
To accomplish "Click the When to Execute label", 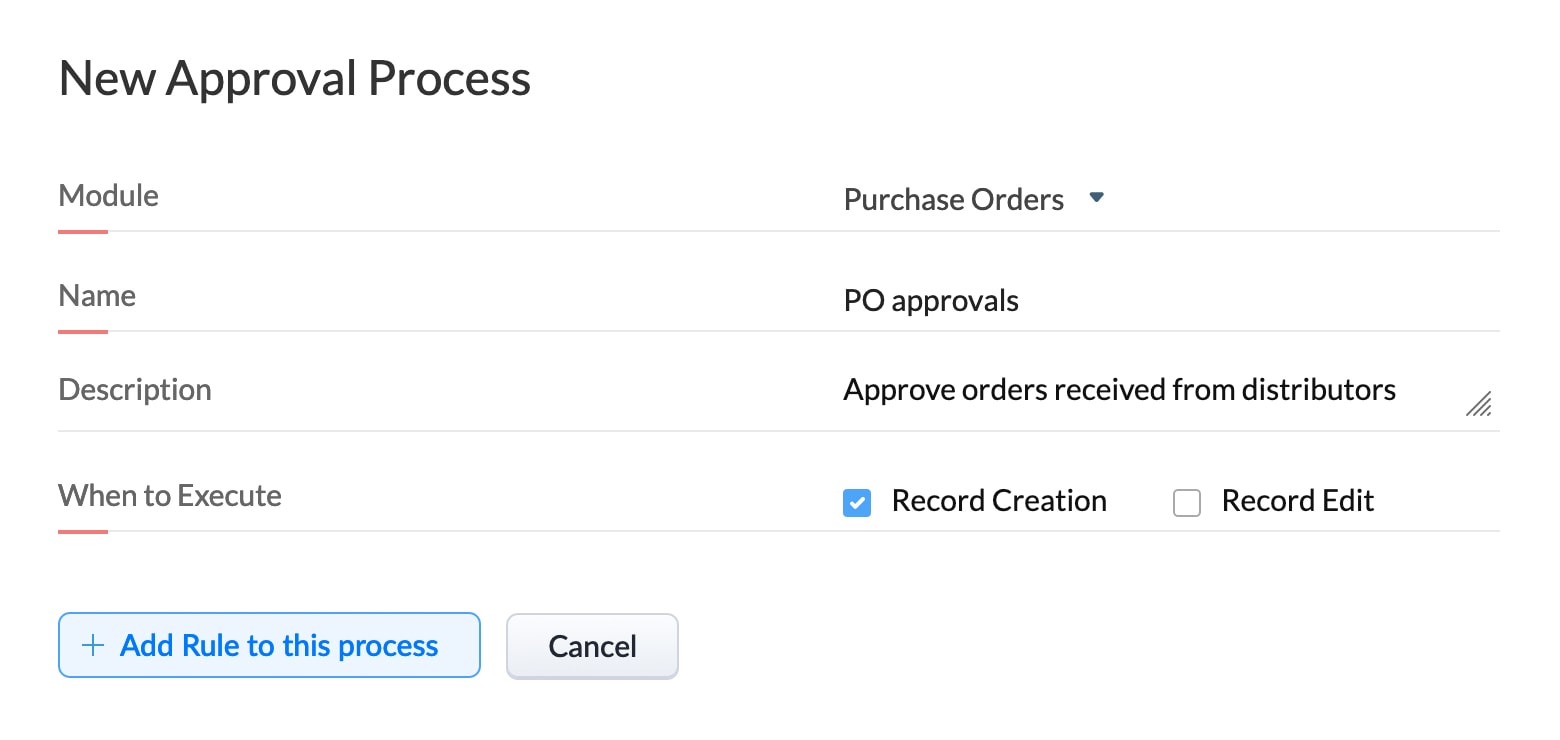I will [170, 495].
